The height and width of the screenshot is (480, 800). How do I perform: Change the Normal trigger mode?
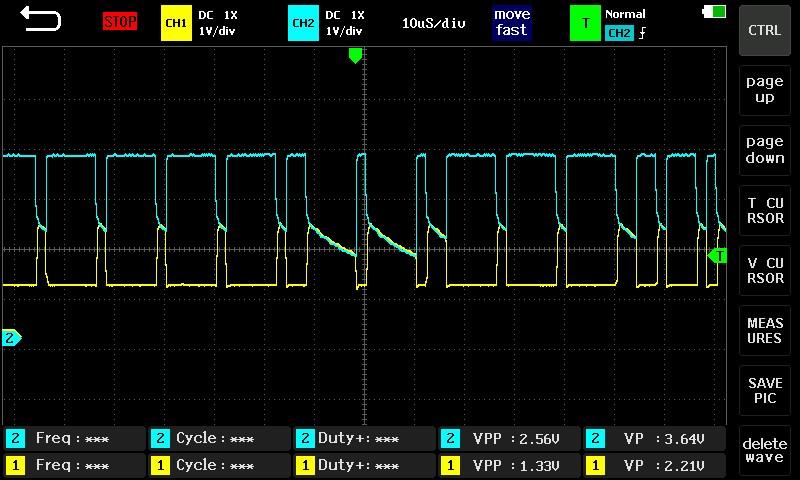[x=625, y=14]
